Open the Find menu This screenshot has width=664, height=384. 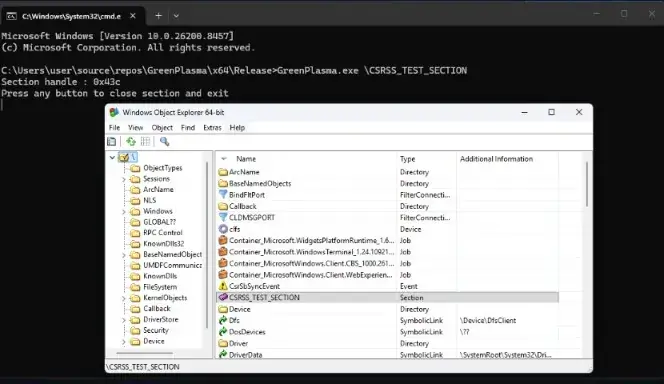pyautogui.click(x=188, y=127)
